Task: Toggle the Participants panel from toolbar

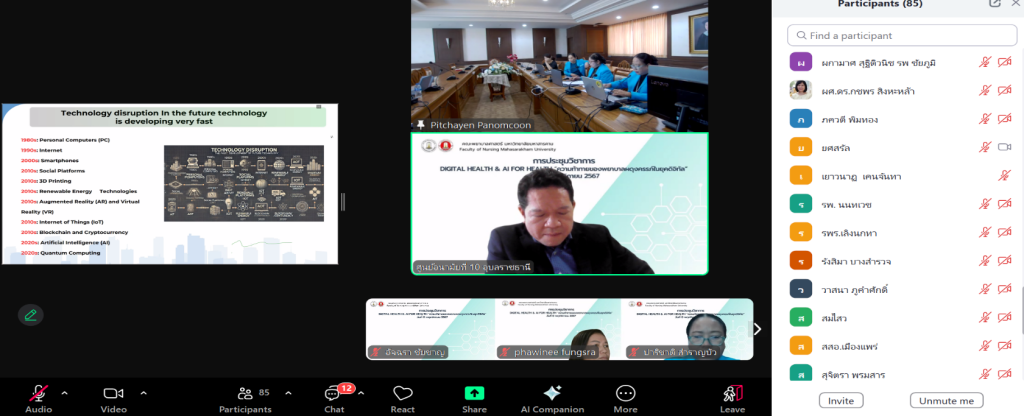Action: coord(245,398)
